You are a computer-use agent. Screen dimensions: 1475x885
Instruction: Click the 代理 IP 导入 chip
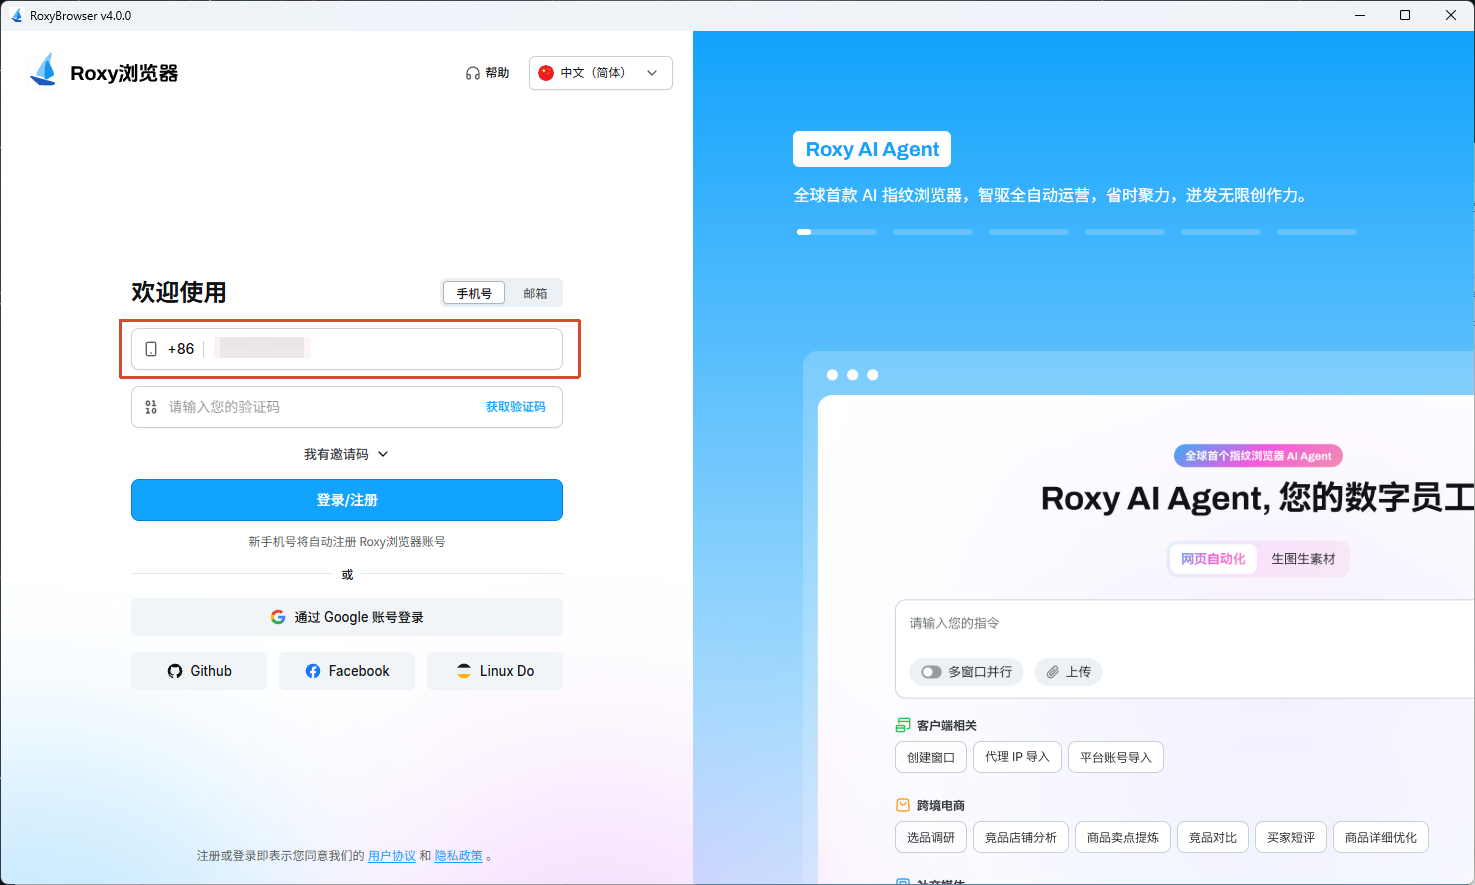[x=1017, y=757]
